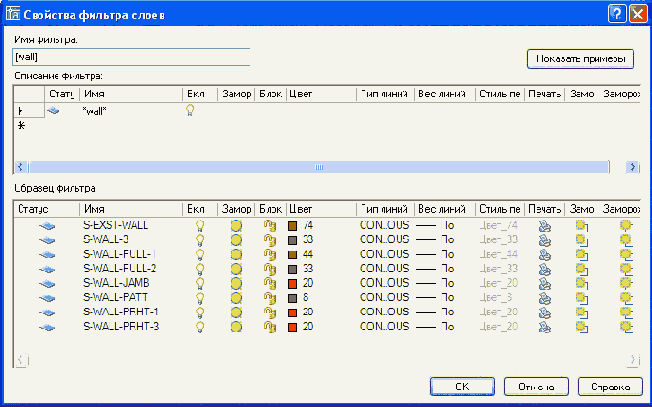Click the printer plot icon for S-WALL-PATT
This screenshot has height=407, width=652.
click(x=544, y=298)
